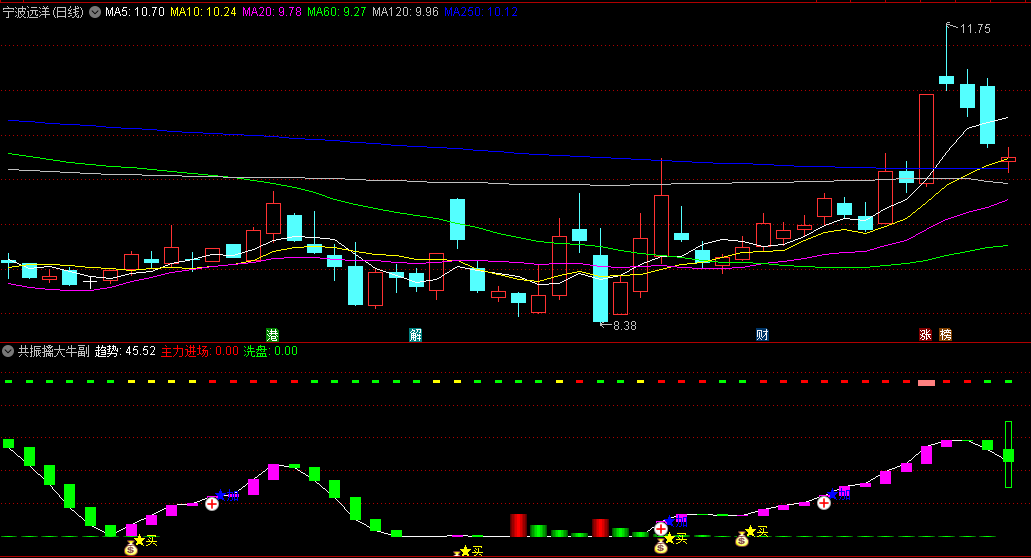
Task: Click the leftmost yellow star 买 signal
Action: click(146, 541)
